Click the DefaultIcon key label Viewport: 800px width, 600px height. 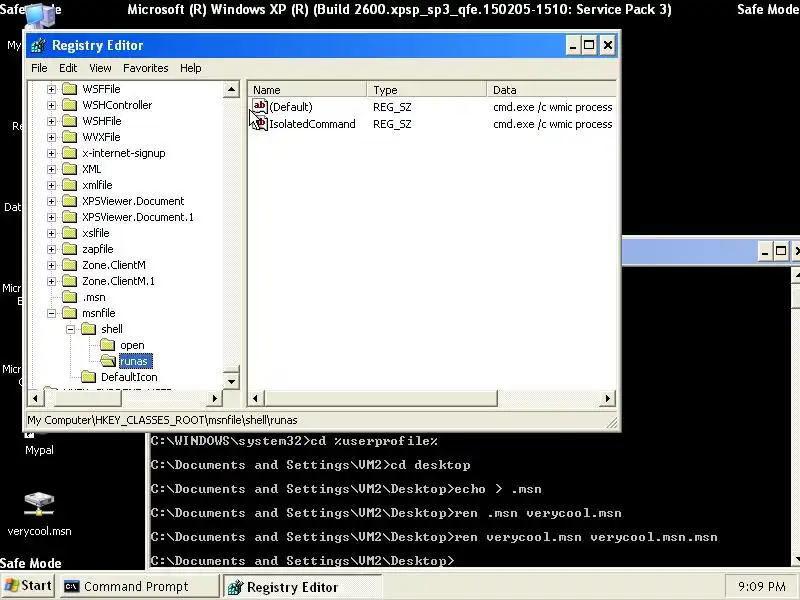pos(129,377)
